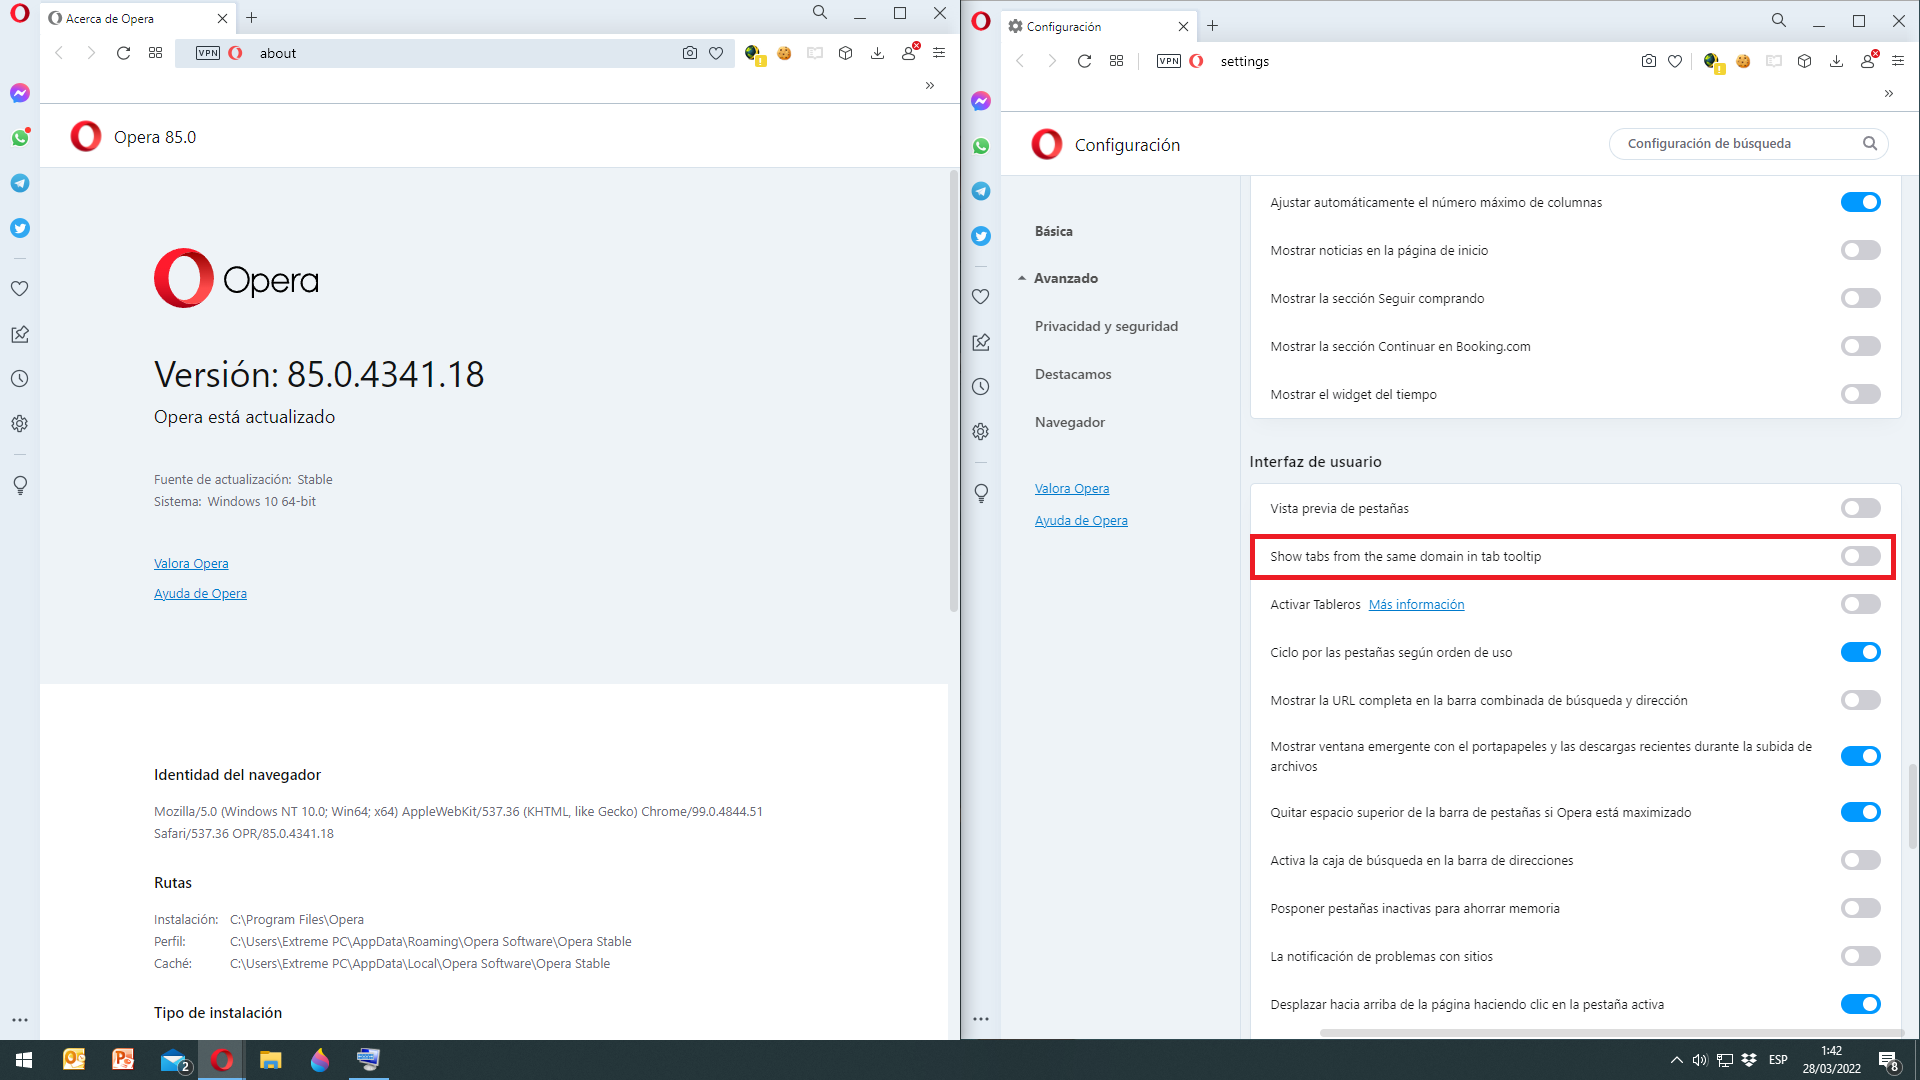Click reload button in settings window

[1084, 61]
